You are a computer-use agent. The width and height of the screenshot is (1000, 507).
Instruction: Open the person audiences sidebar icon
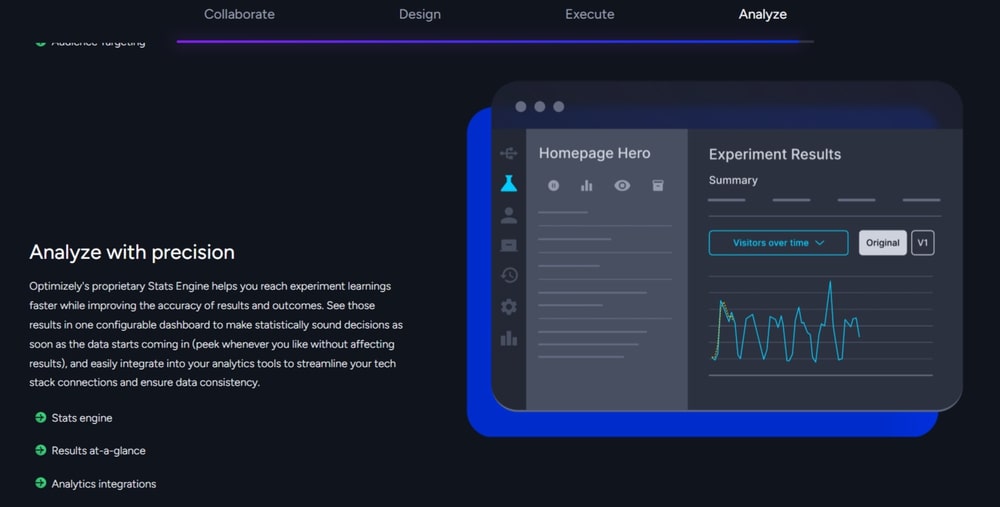coord(508,215)
